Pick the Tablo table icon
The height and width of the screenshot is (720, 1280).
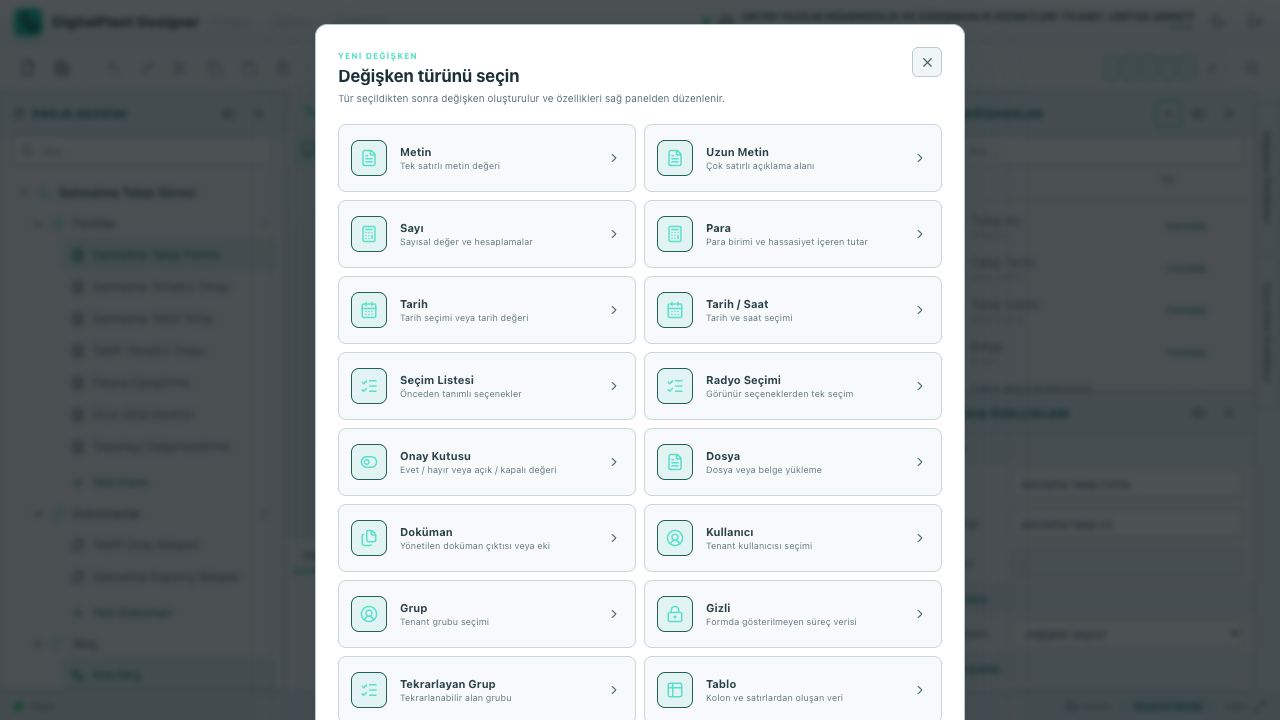click(x=675, y=690)
